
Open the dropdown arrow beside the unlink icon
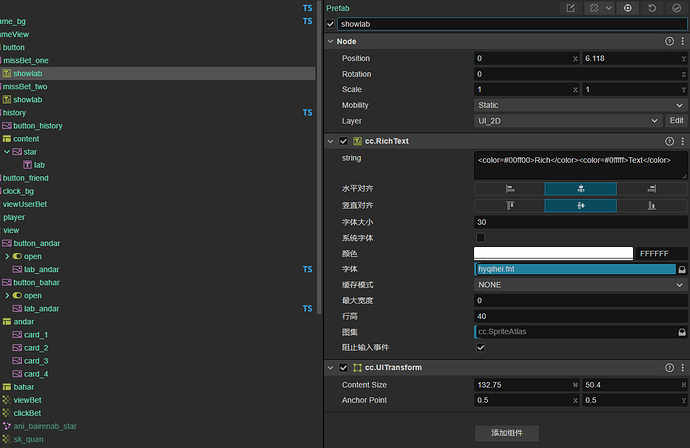coord(609,8)
